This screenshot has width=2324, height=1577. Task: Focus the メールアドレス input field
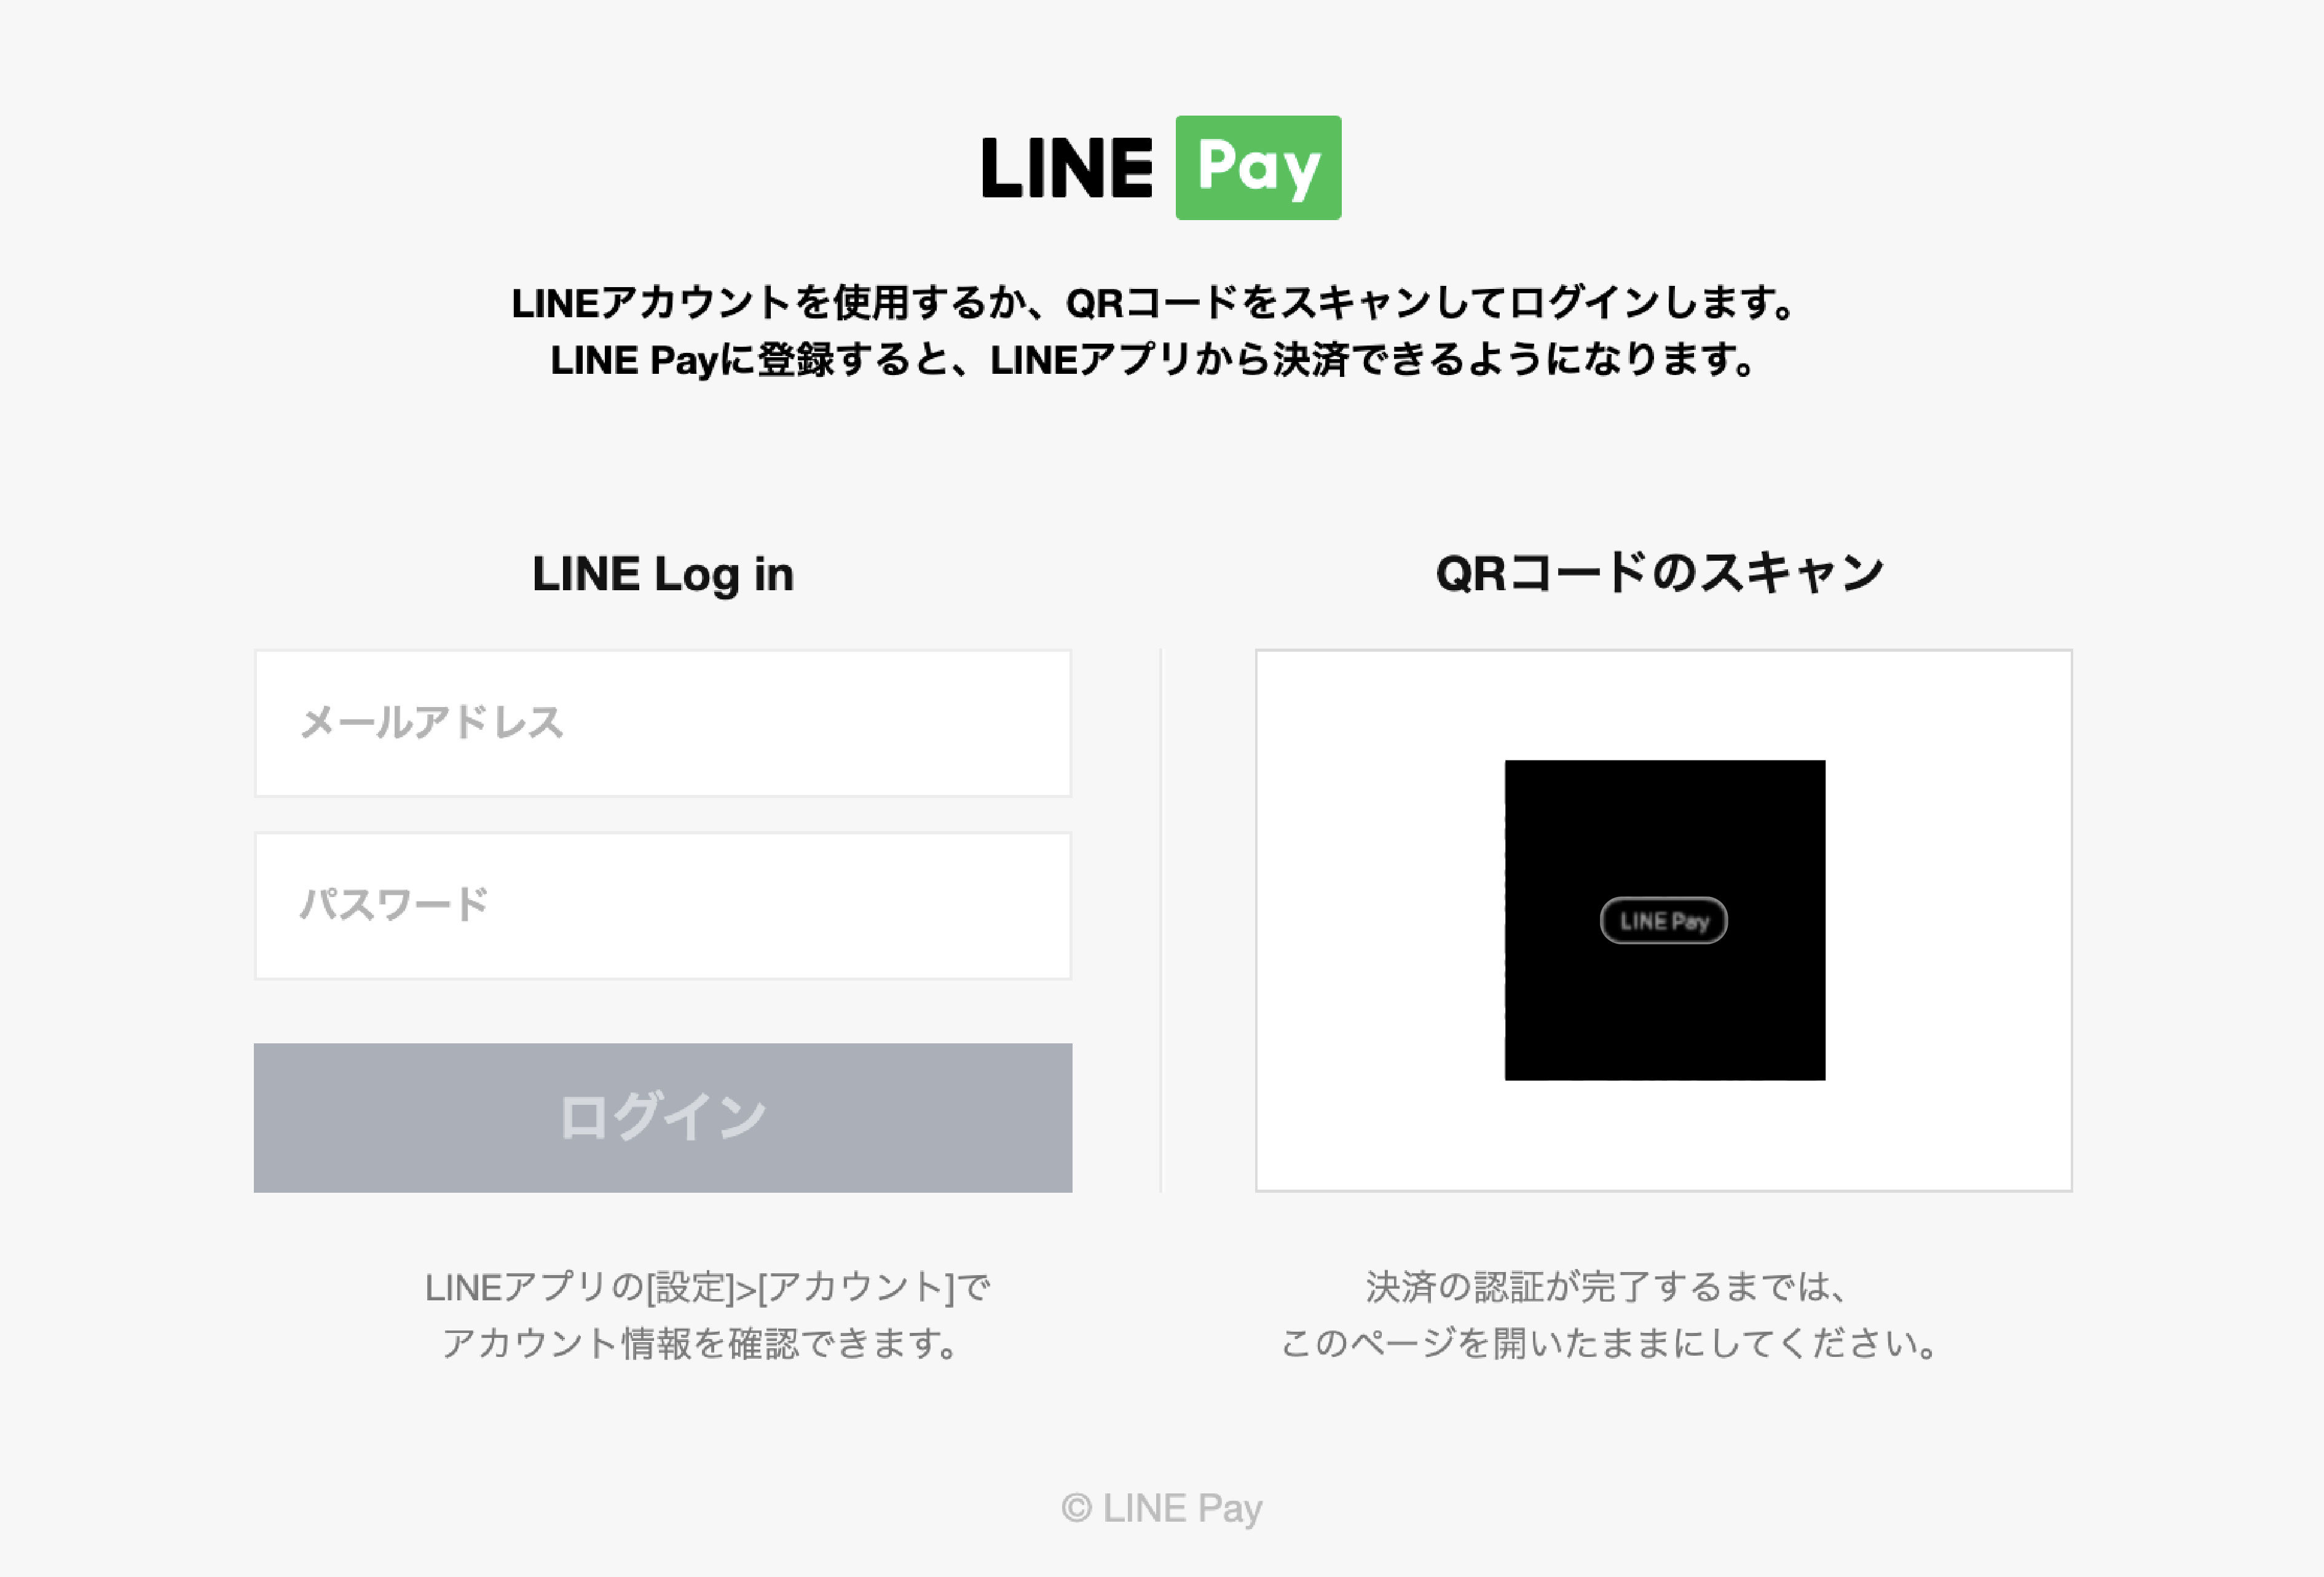pos(663,723)
